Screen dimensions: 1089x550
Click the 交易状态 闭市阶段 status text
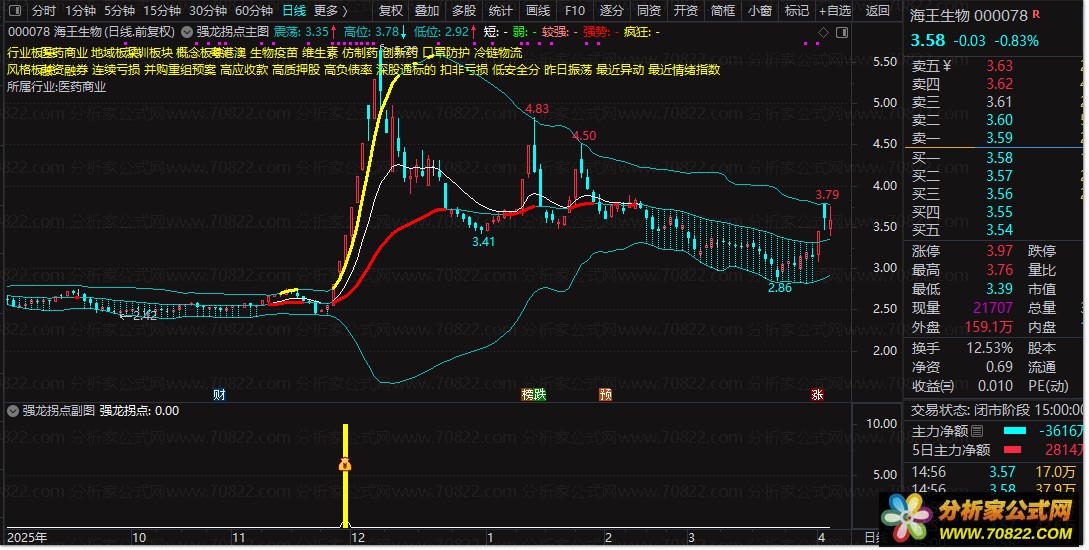point(997,411)
